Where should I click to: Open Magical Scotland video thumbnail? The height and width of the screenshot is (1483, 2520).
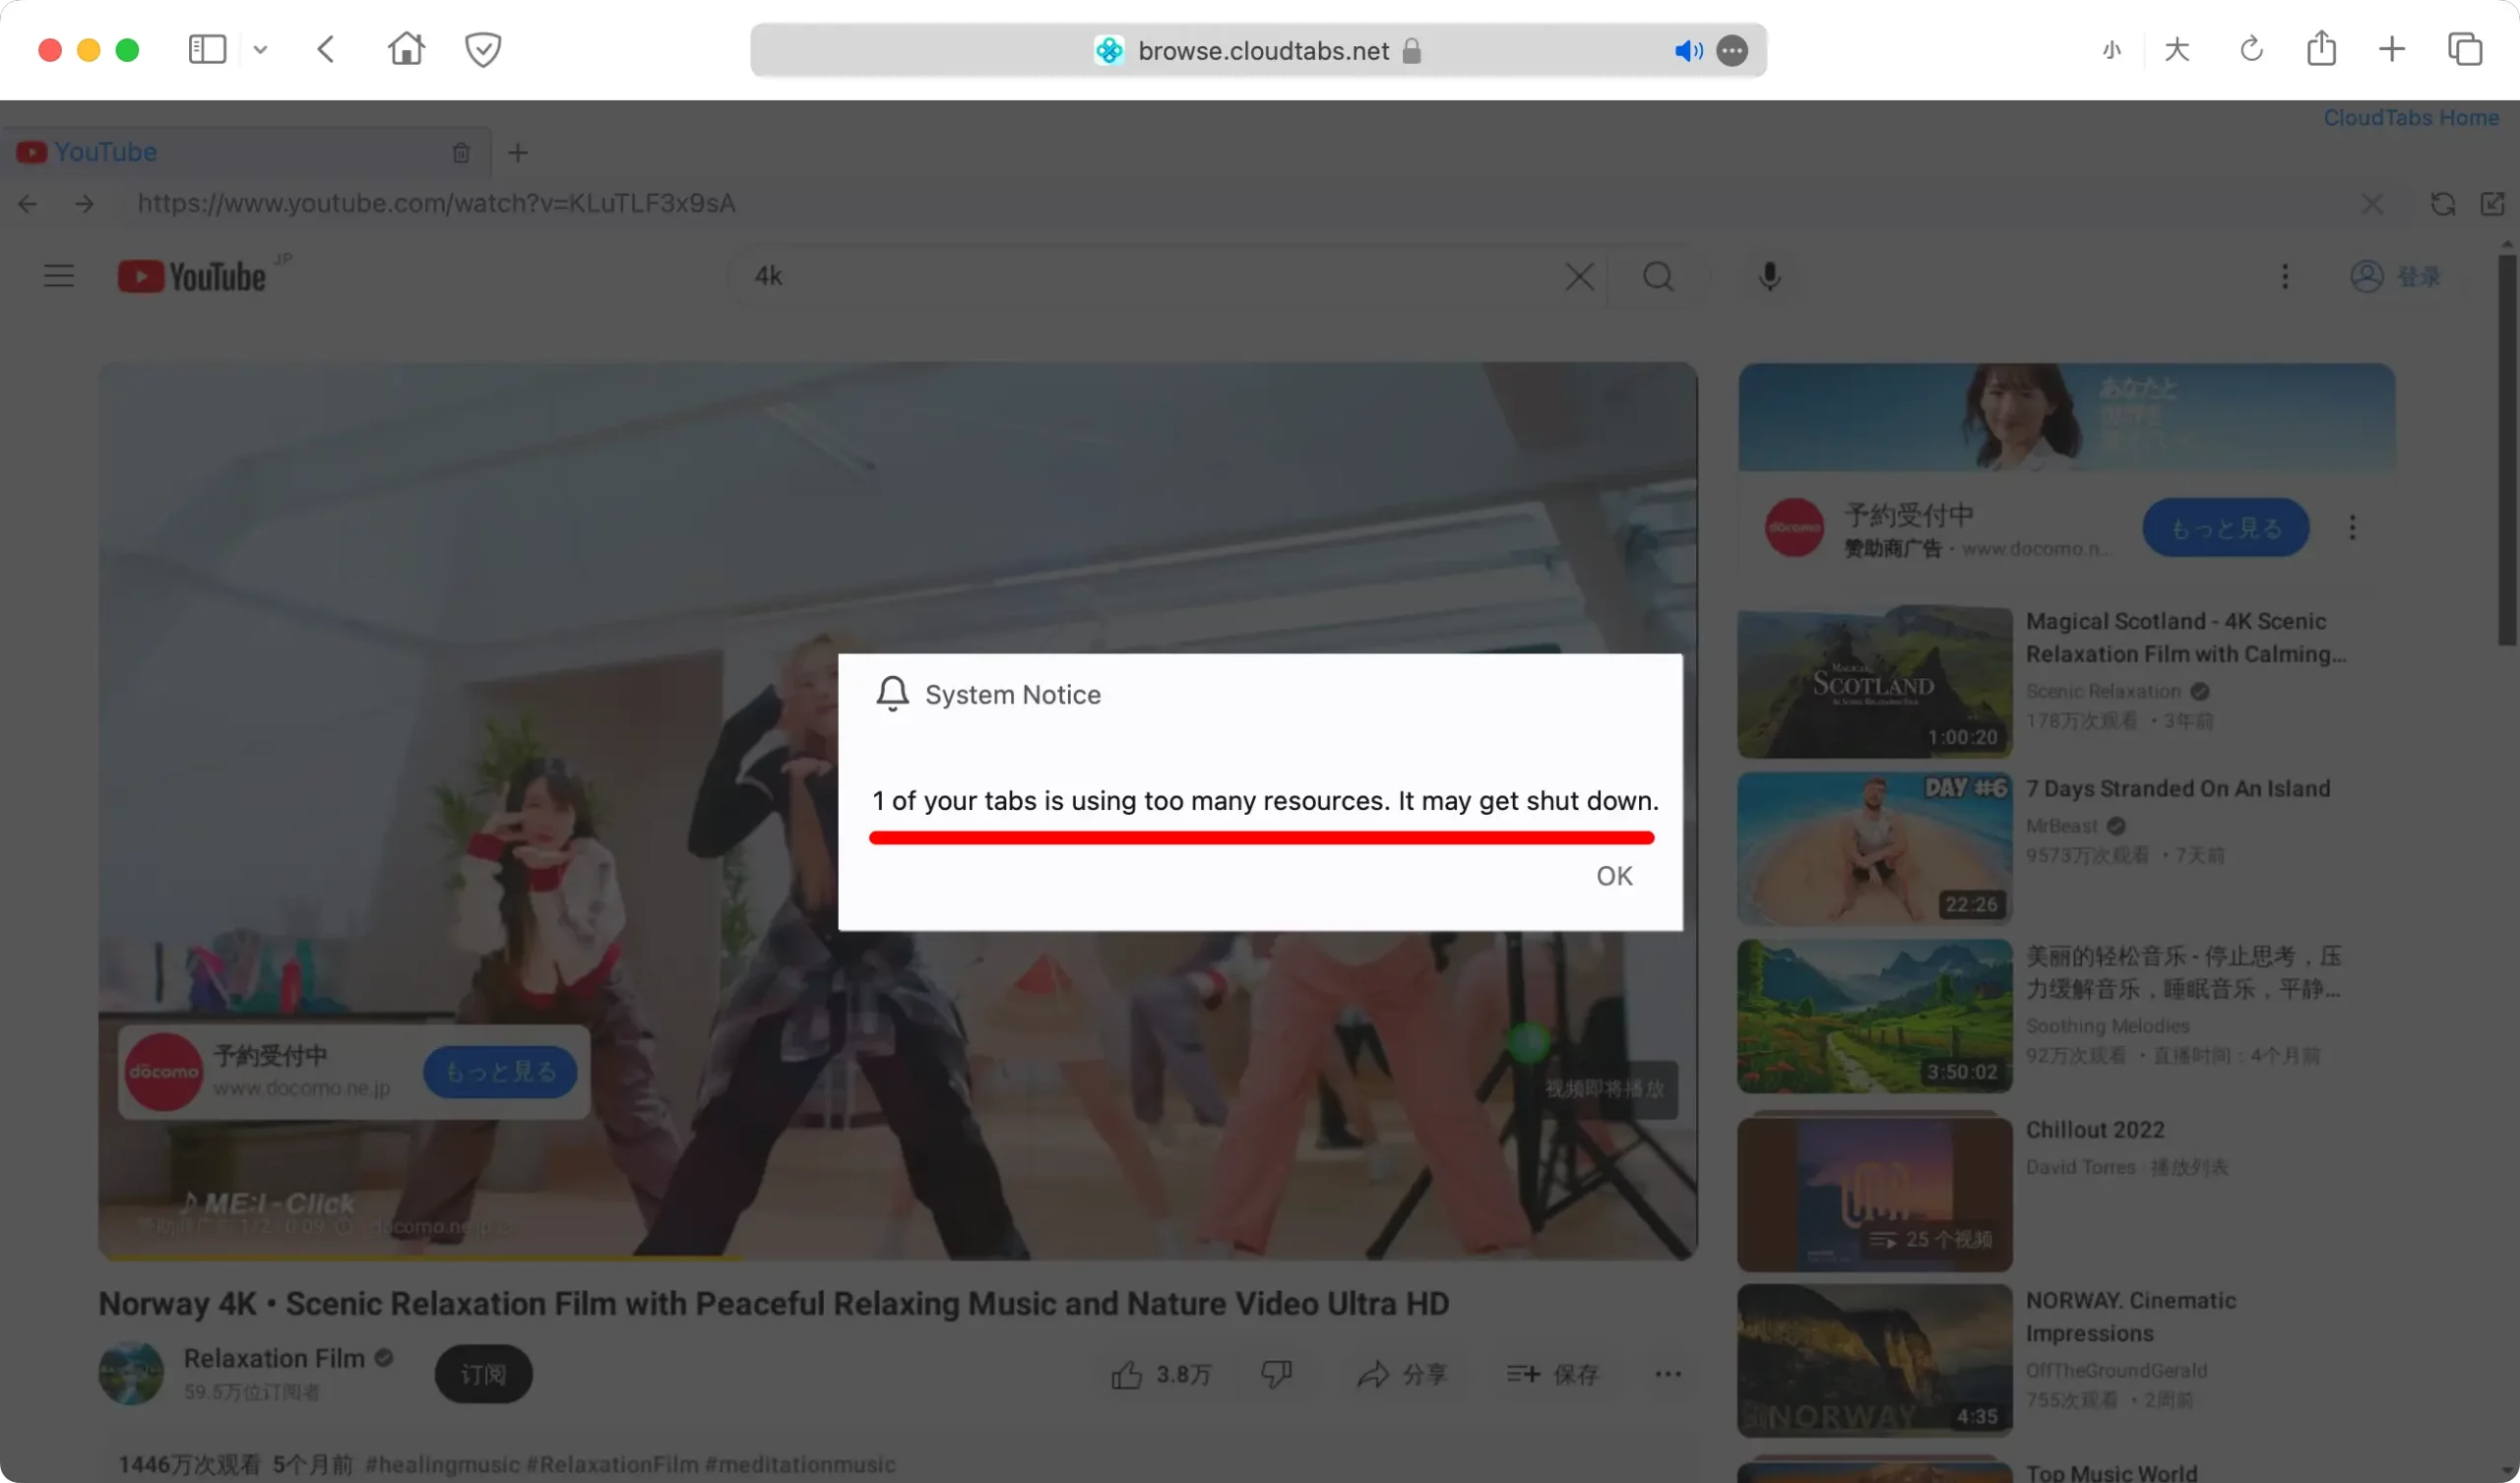(1875, 682)
